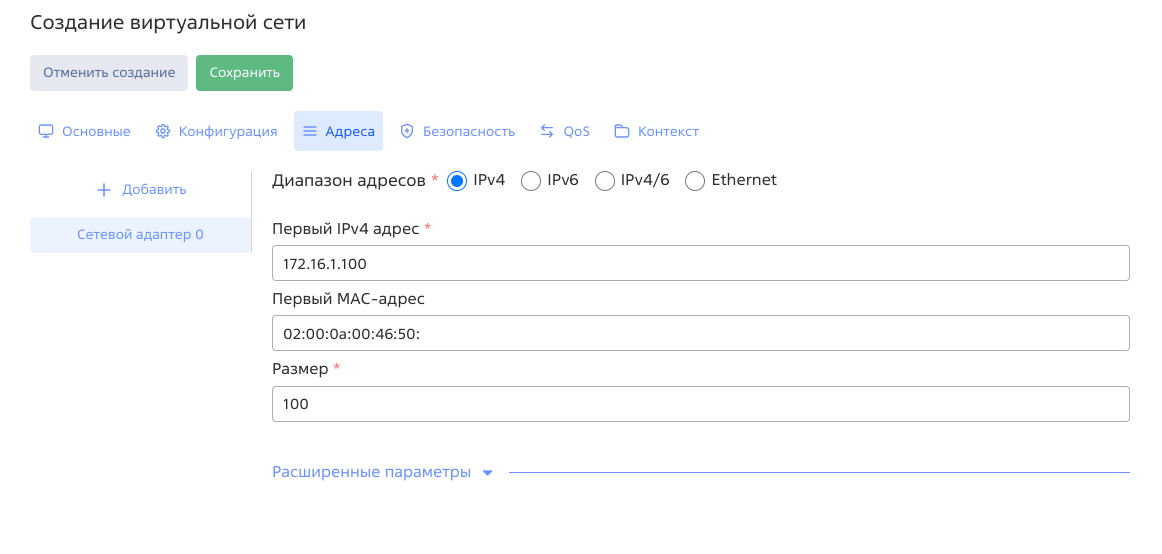The width and height of the screenshot is (1162, 554).
Task: Click the green Сохранить button
Action: click(245, 73)
